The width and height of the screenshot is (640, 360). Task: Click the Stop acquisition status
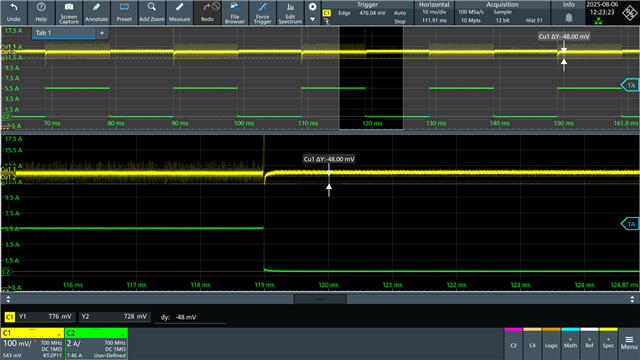click(x=400, y=21)
